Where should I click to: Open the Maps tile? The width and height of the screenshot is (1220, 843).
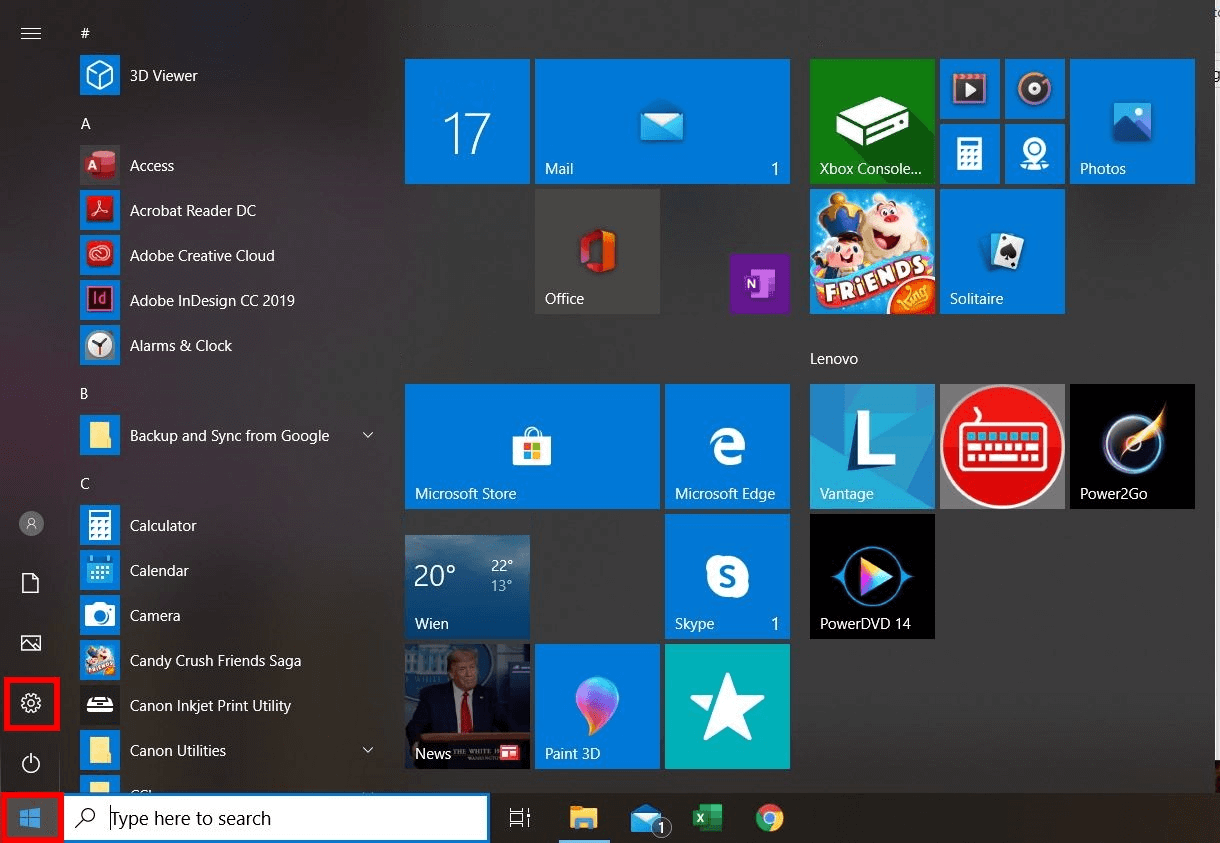1034,154
